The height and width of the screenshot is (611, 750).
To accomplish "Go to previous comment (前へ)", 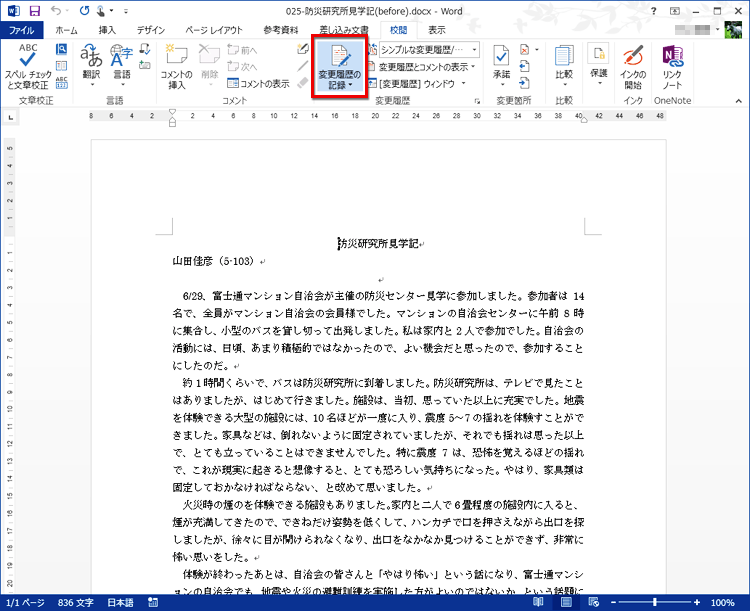I will point(242,50).
